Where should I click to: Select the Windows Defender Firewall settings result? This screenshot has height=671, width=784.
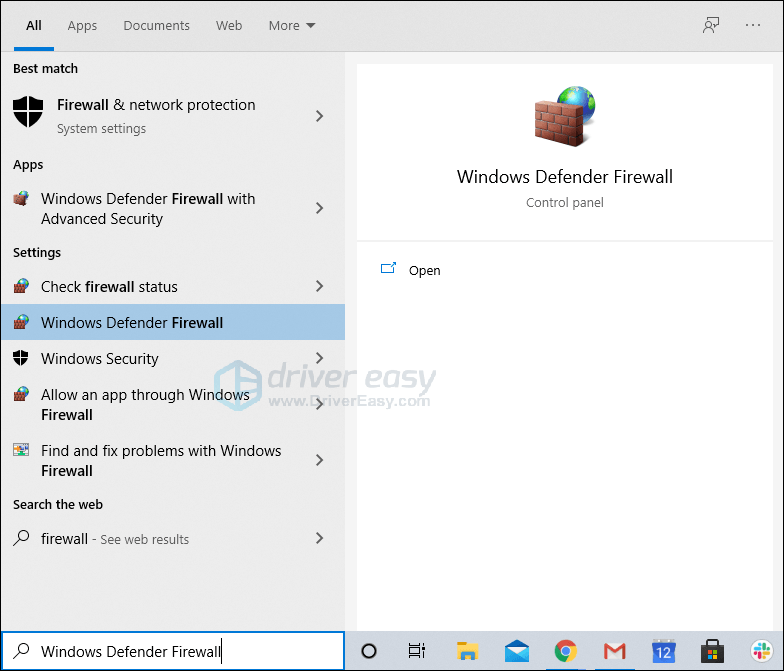pos(173,322)
